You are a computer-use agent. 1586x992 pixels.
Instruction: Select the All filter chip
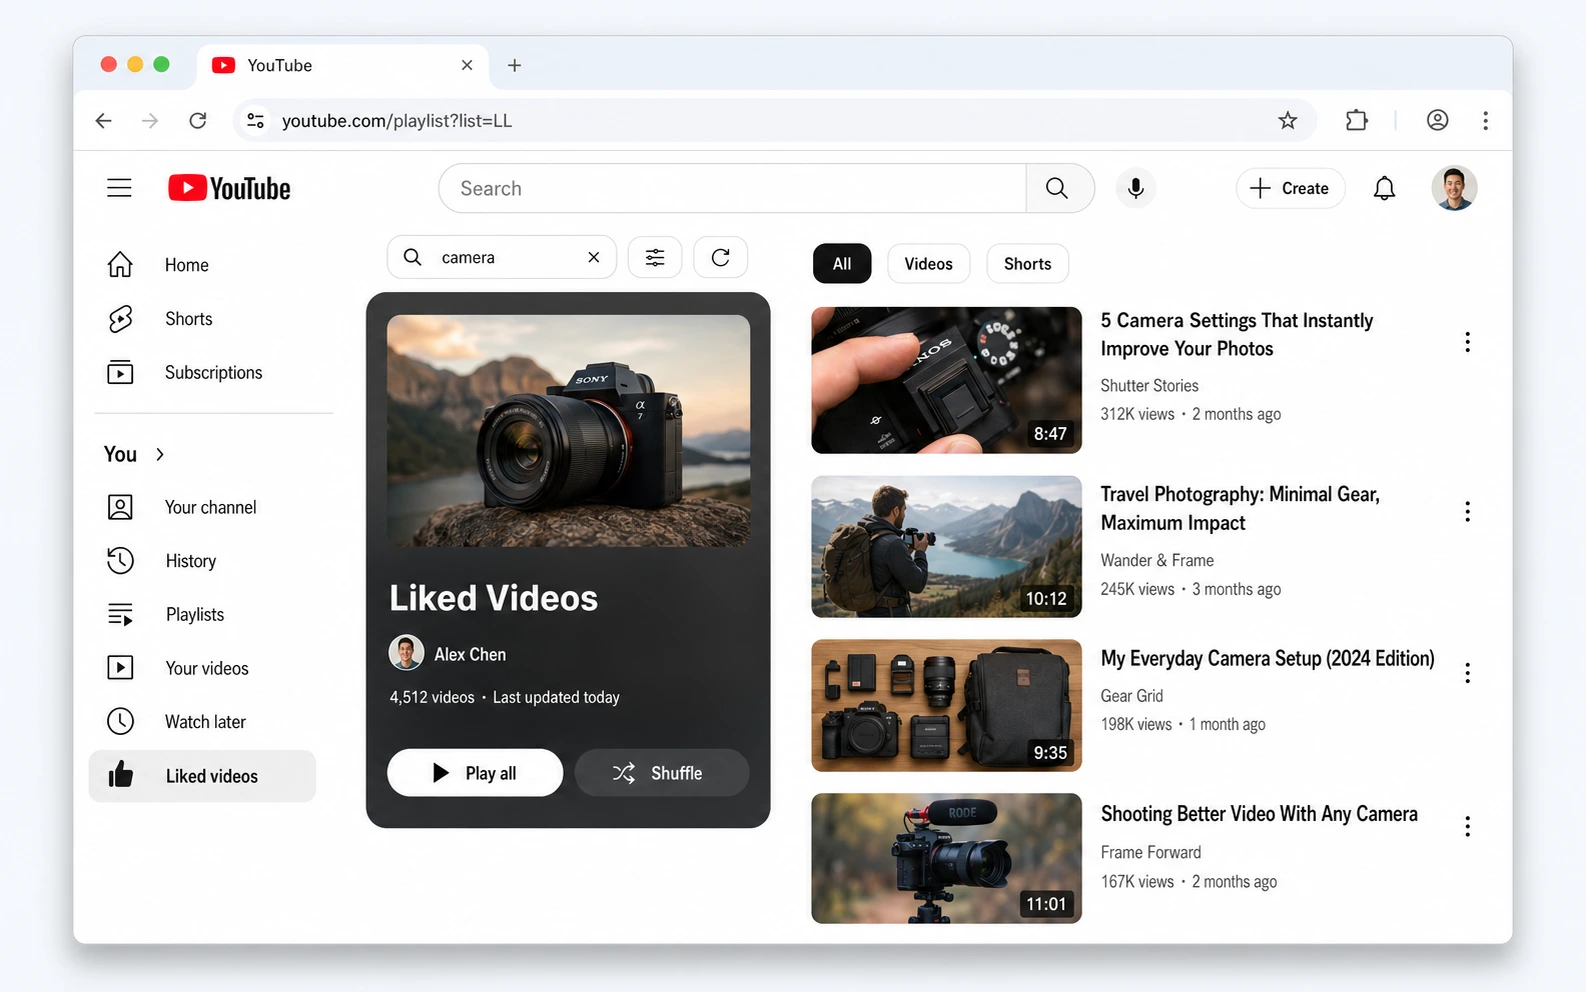(842, 264)
